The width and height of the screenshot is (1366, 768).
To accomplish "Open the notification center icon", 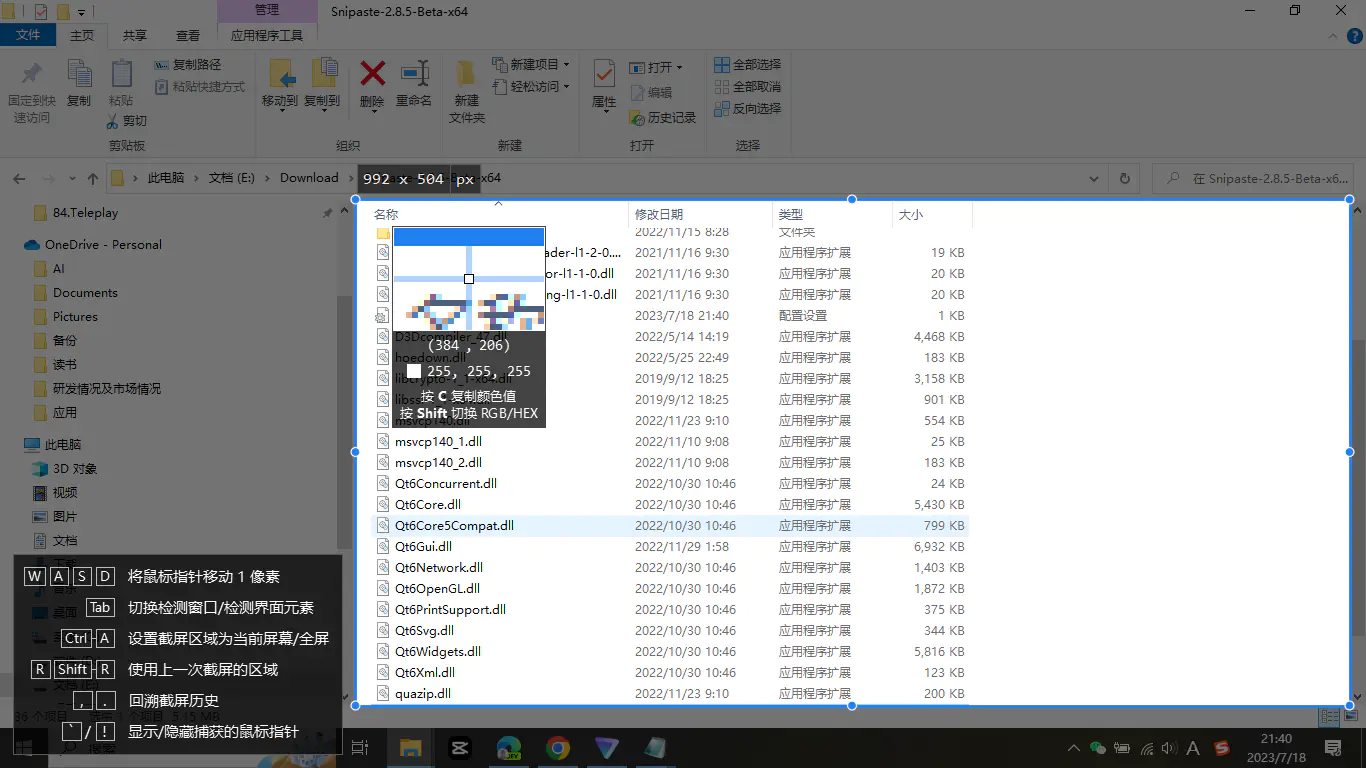I will [1333, 747].
